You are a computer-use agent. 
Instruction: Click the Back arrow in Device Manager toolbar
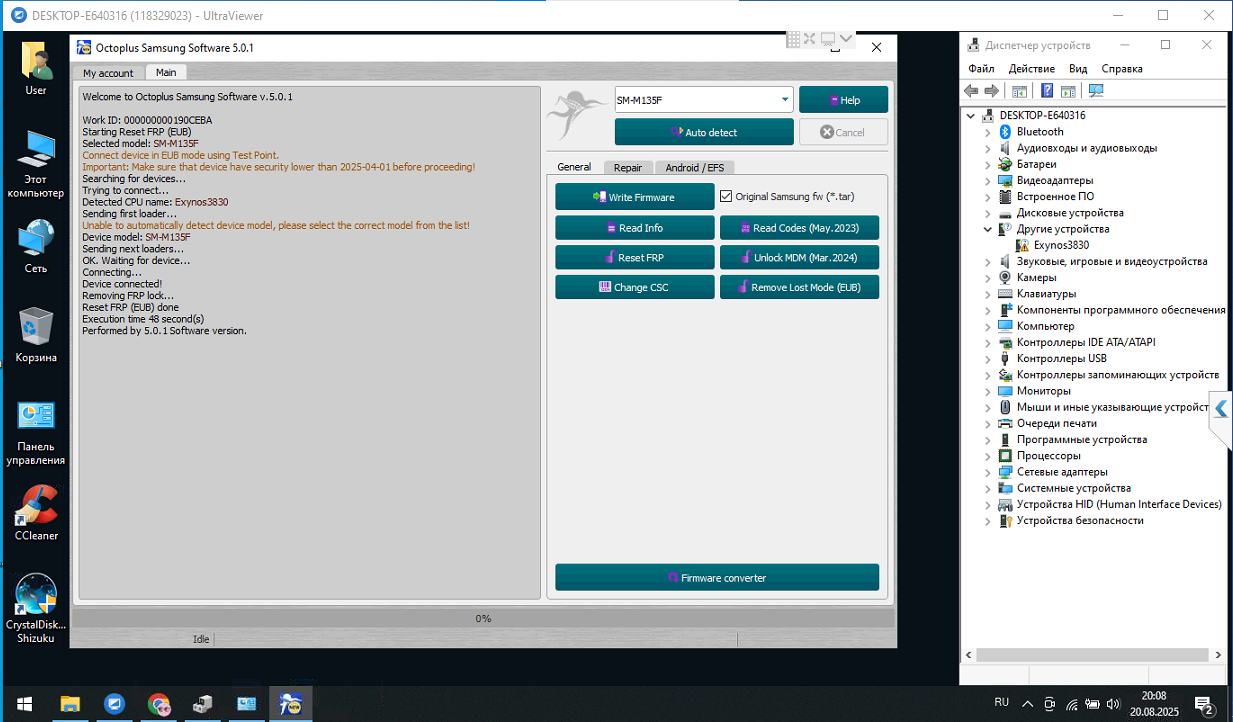tap(971, 91)
